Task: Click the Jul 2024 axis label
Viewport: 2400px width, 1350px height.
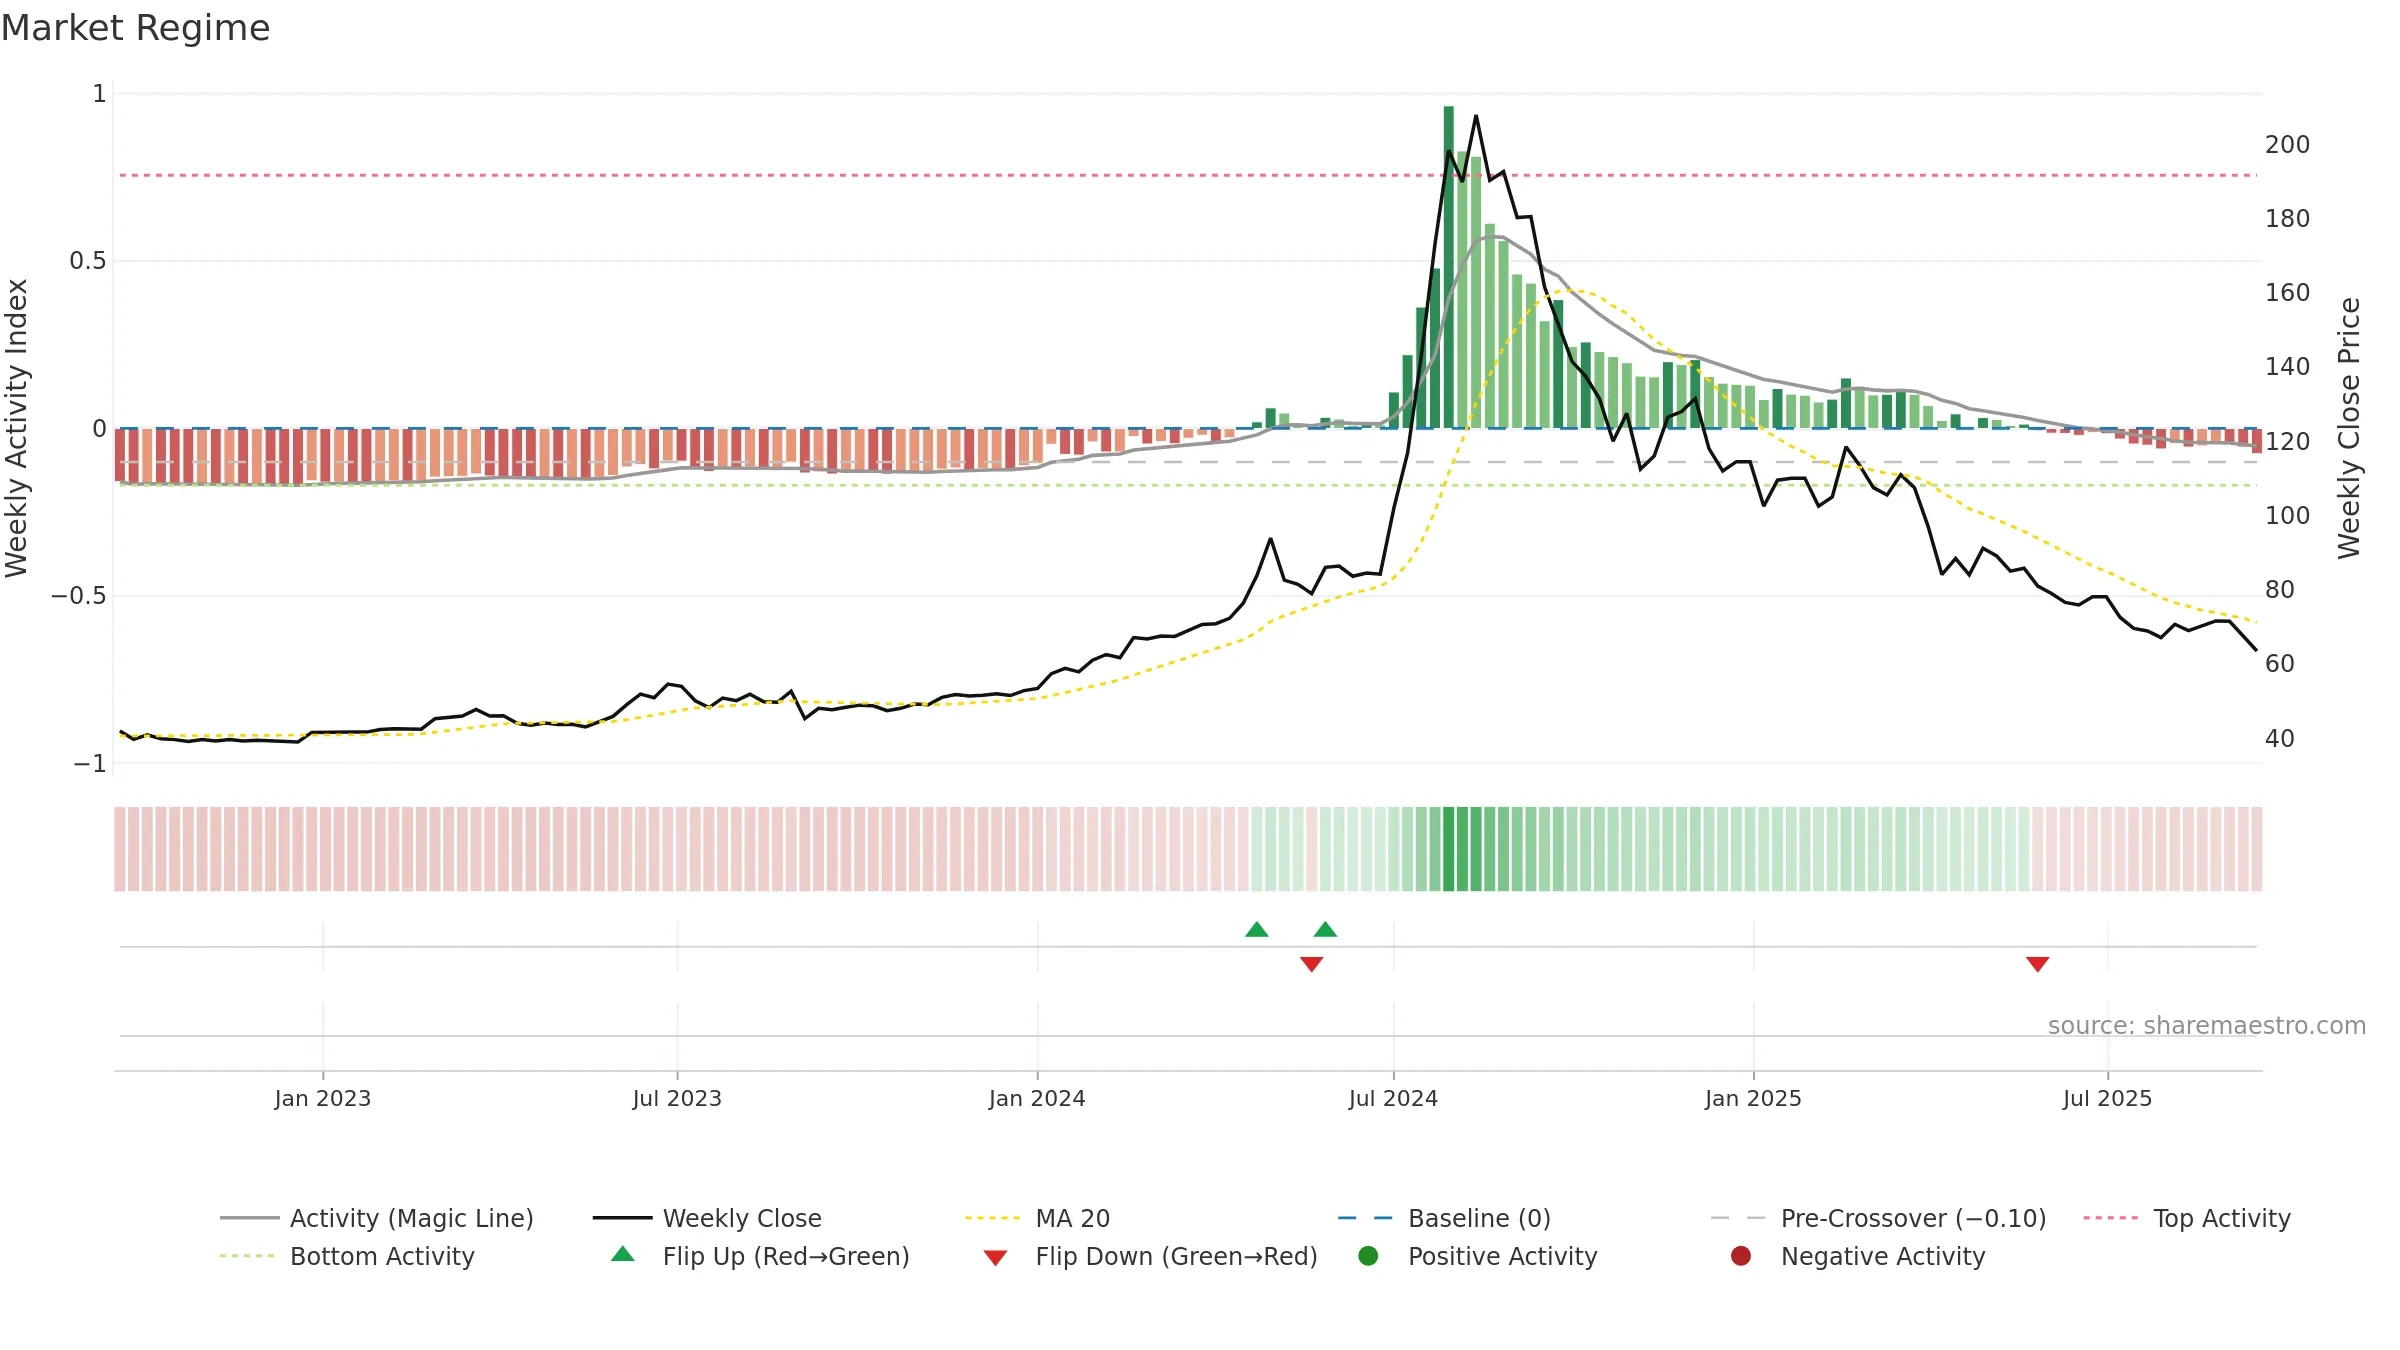Action: click(1393, 1099)
